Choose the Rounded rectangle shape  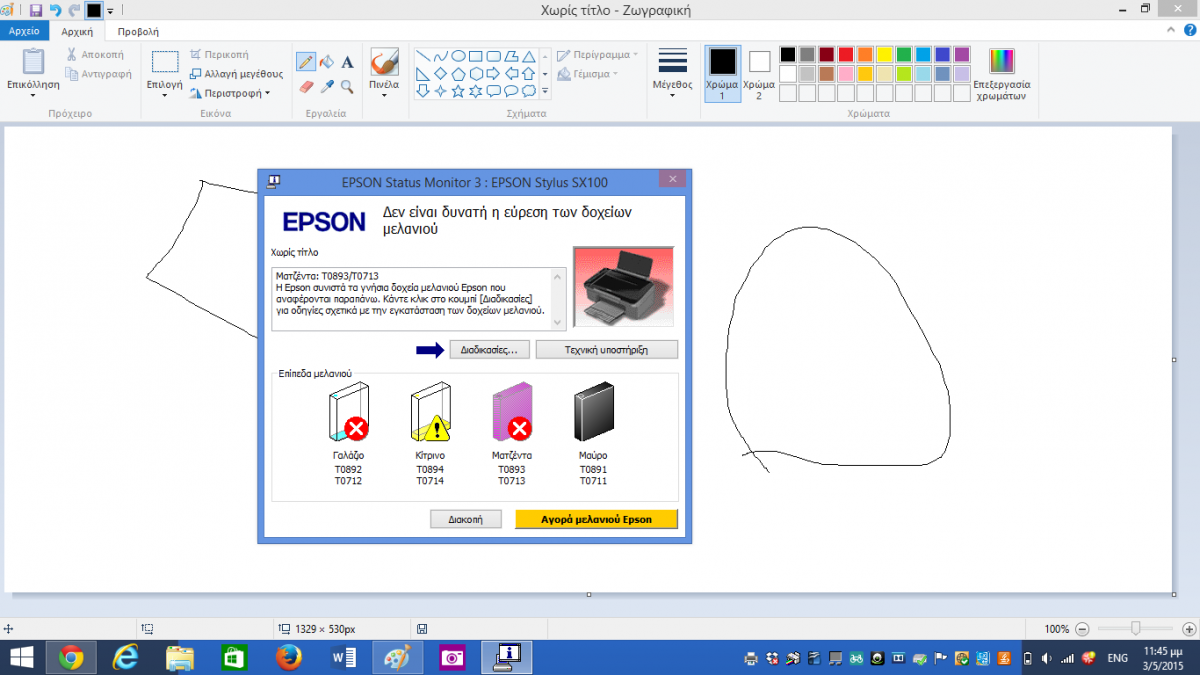tap(494, 56)
